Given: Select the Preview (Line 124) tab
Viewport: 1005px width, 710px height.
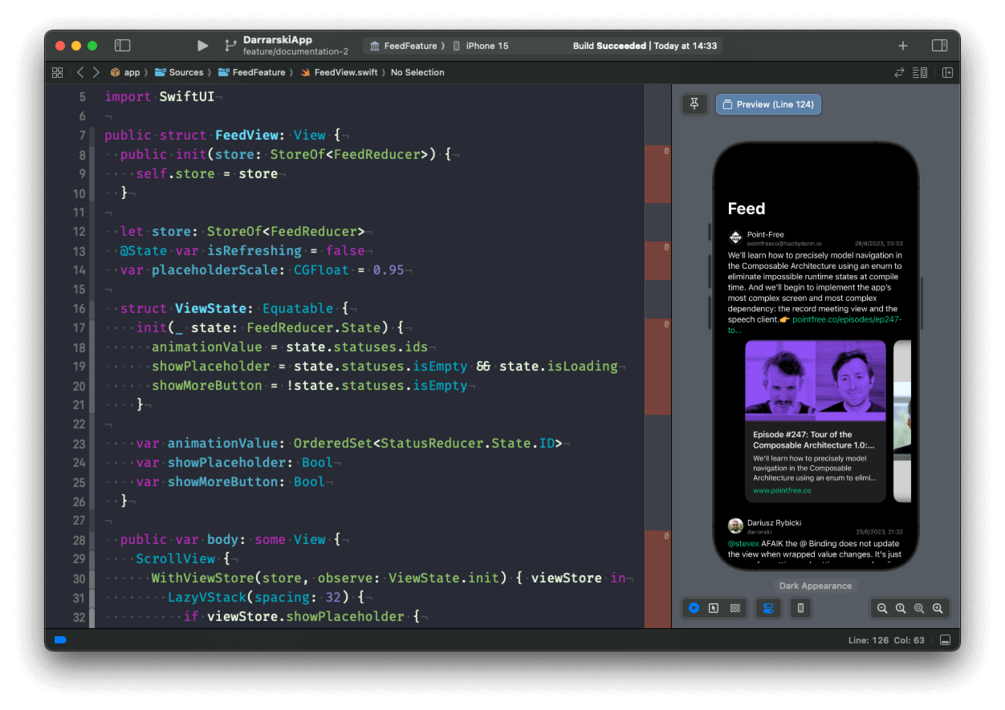Looking at the screenshot, I should pos(768,104).
